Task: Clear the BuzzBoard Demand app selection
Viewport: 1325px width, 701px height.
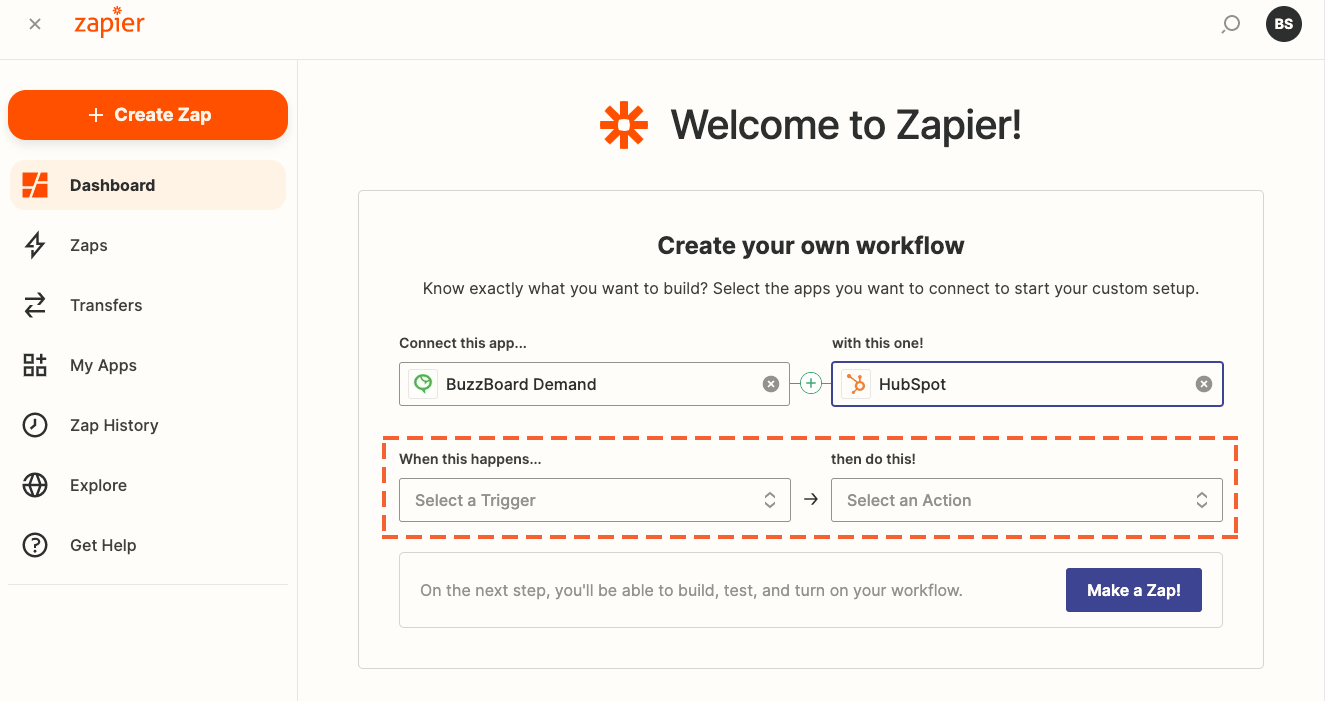Action: click(771, 384)
